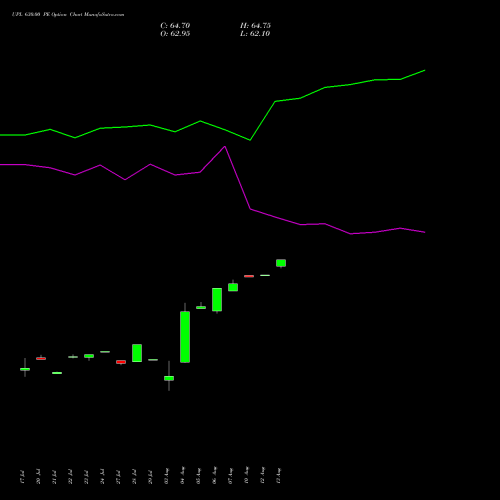
Task: Click the low value 'L: 62.10'
Action: (x=255, y=34)
